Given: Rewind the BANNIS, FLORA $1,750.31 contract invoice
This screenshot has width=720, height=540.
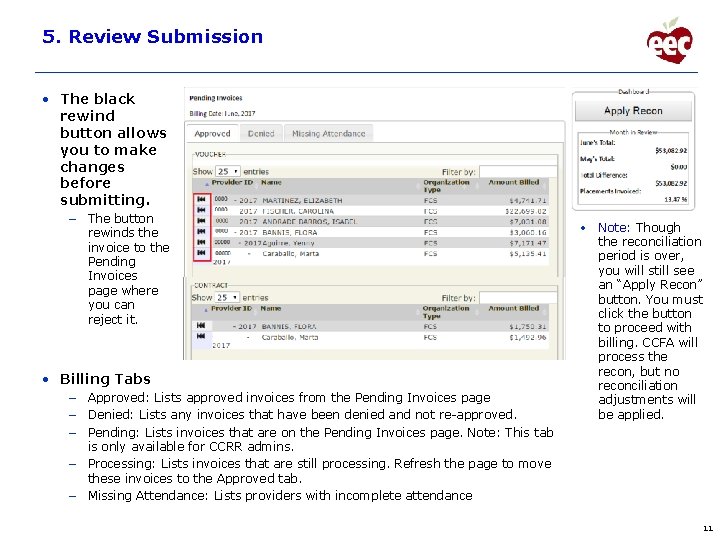Looking at the screenshot, I should pos(201,326).
